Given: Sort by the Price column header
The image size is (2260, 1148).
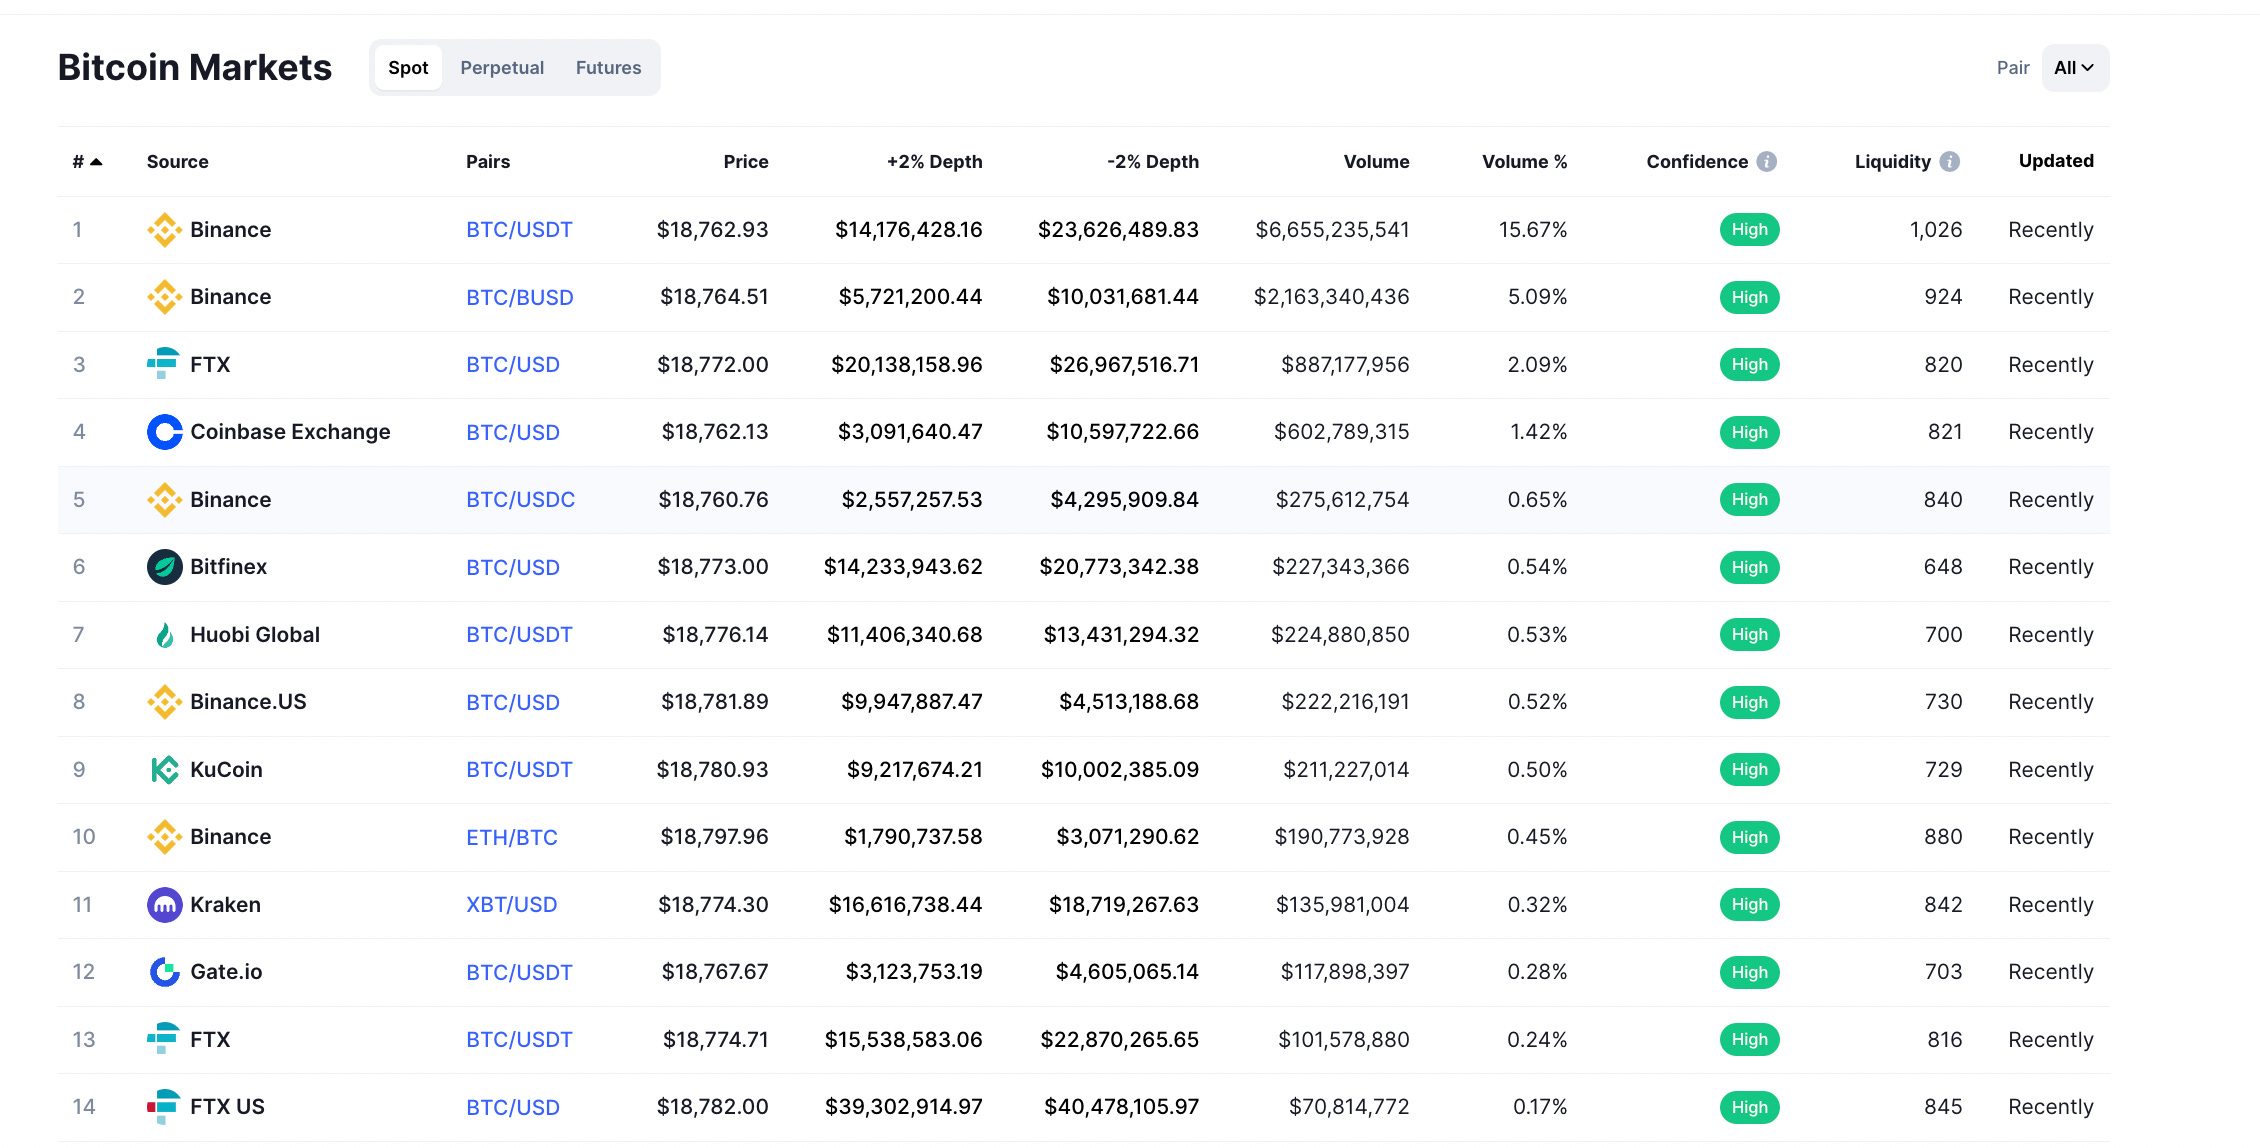Looking at the screenshot, I should (746, 161).
